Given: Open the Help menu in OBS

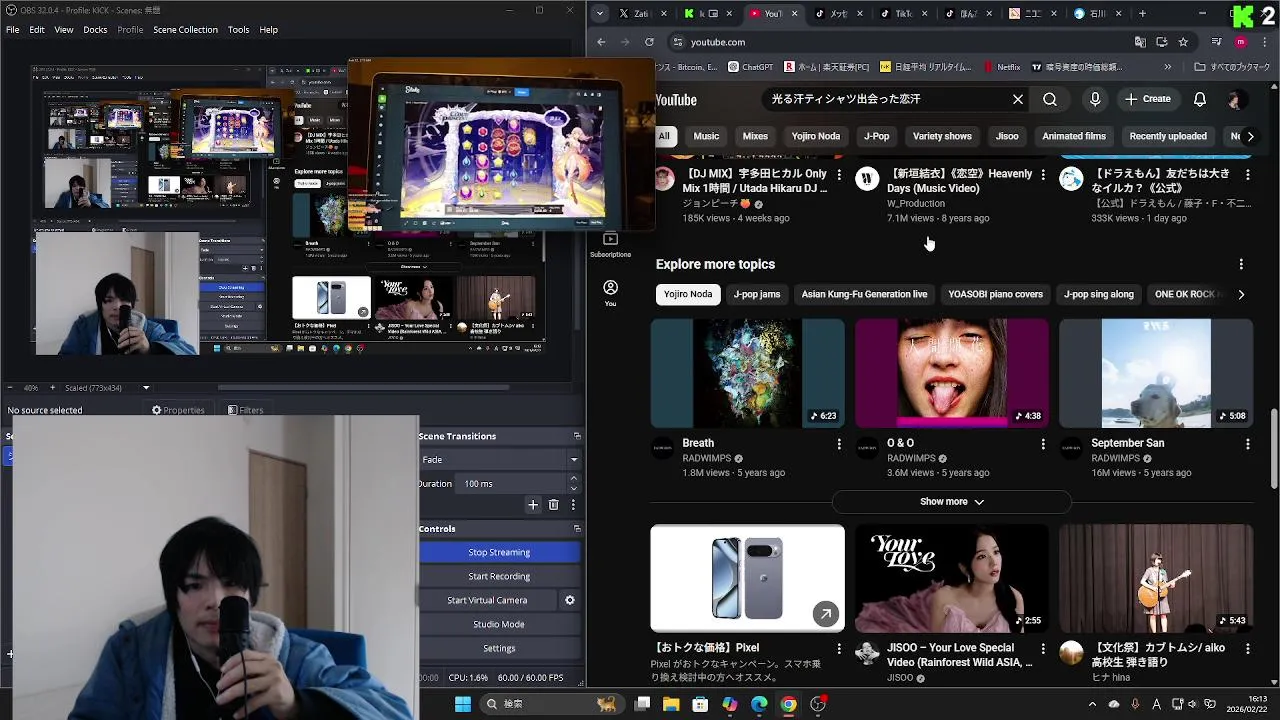Looking at the screenshot, I should 269,30.
